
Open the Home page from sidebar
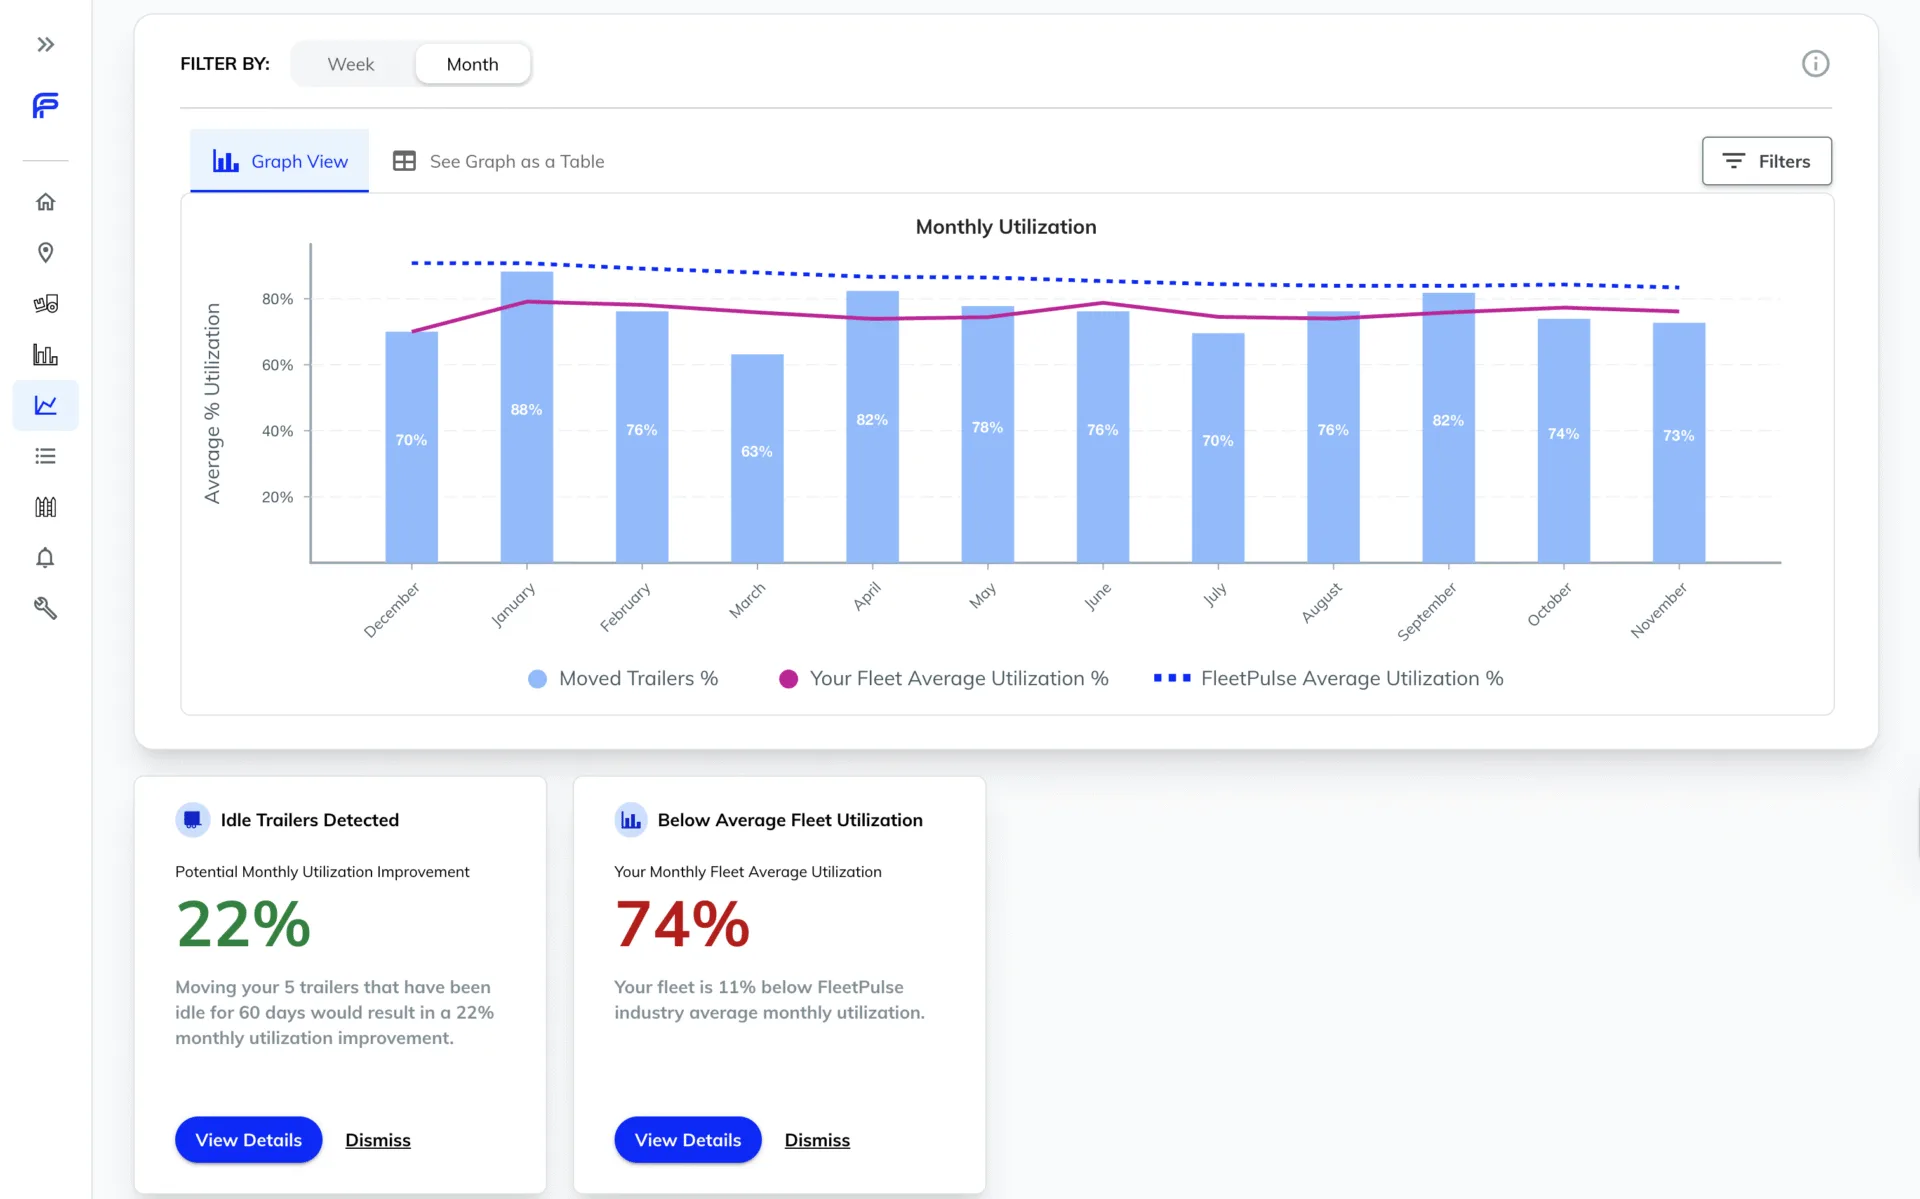pyautogui.click(x=45, y=202)
